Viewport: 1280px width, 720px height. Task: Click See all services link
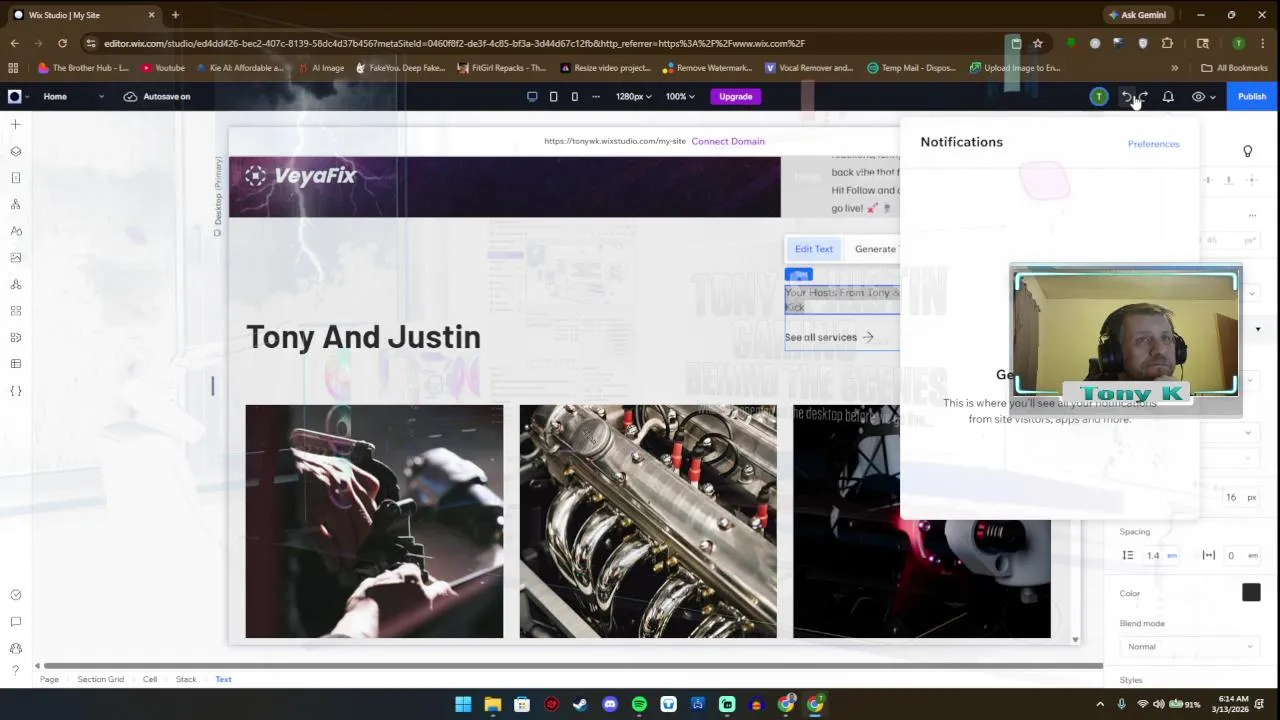point(829,337)
